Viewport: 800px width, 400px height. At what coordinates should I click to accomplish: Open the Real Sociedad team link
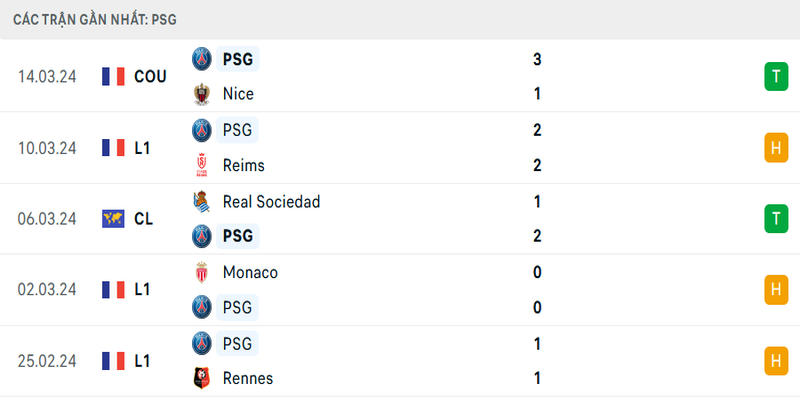271,201
